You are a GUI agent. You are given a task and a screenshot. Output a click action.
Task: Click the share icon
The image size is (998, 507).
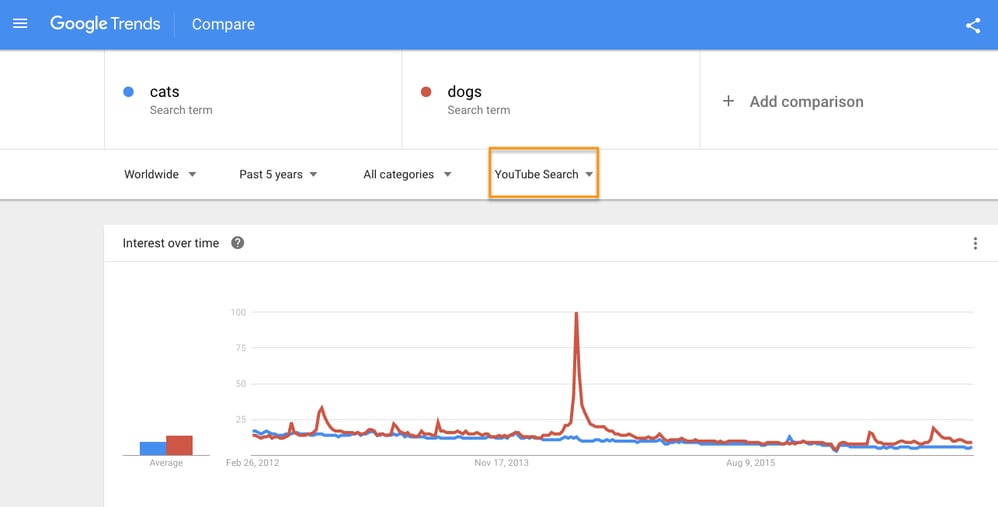[973, 26]
